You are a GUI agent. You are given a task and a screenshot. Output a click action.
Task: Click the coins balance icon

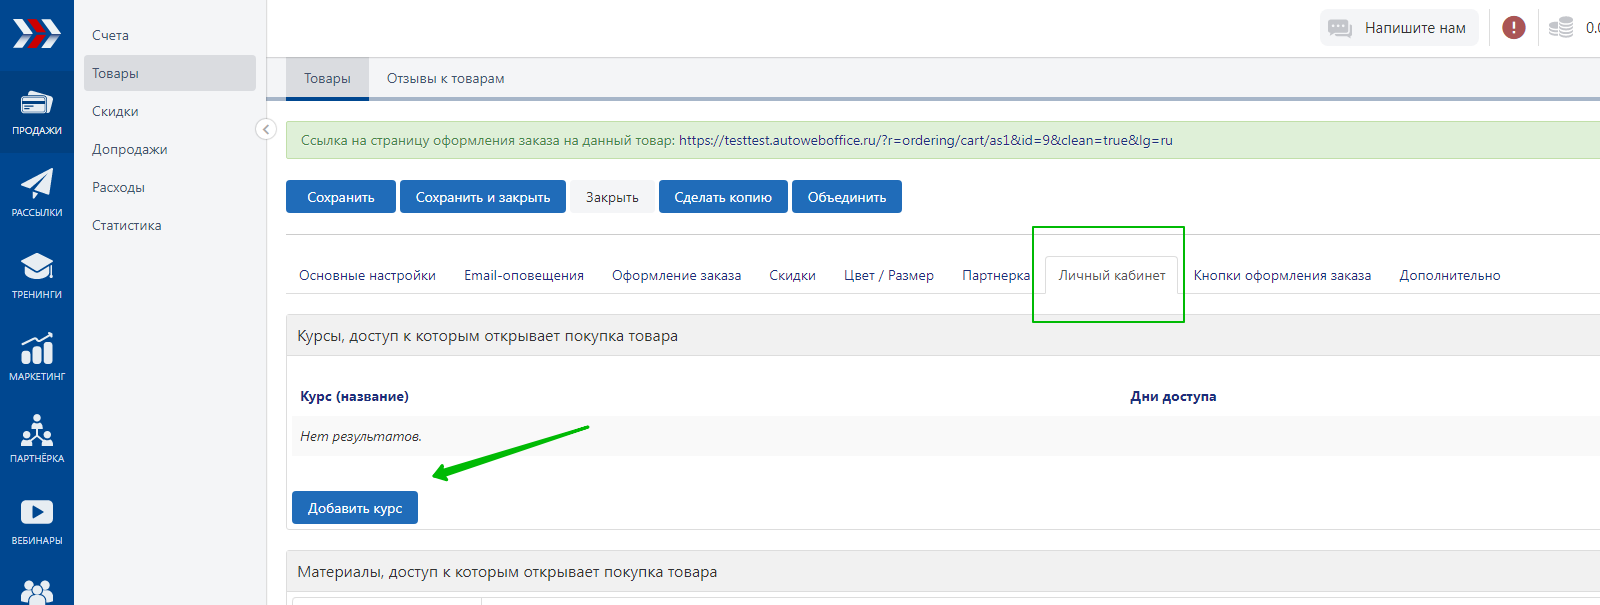[1560, 28]
